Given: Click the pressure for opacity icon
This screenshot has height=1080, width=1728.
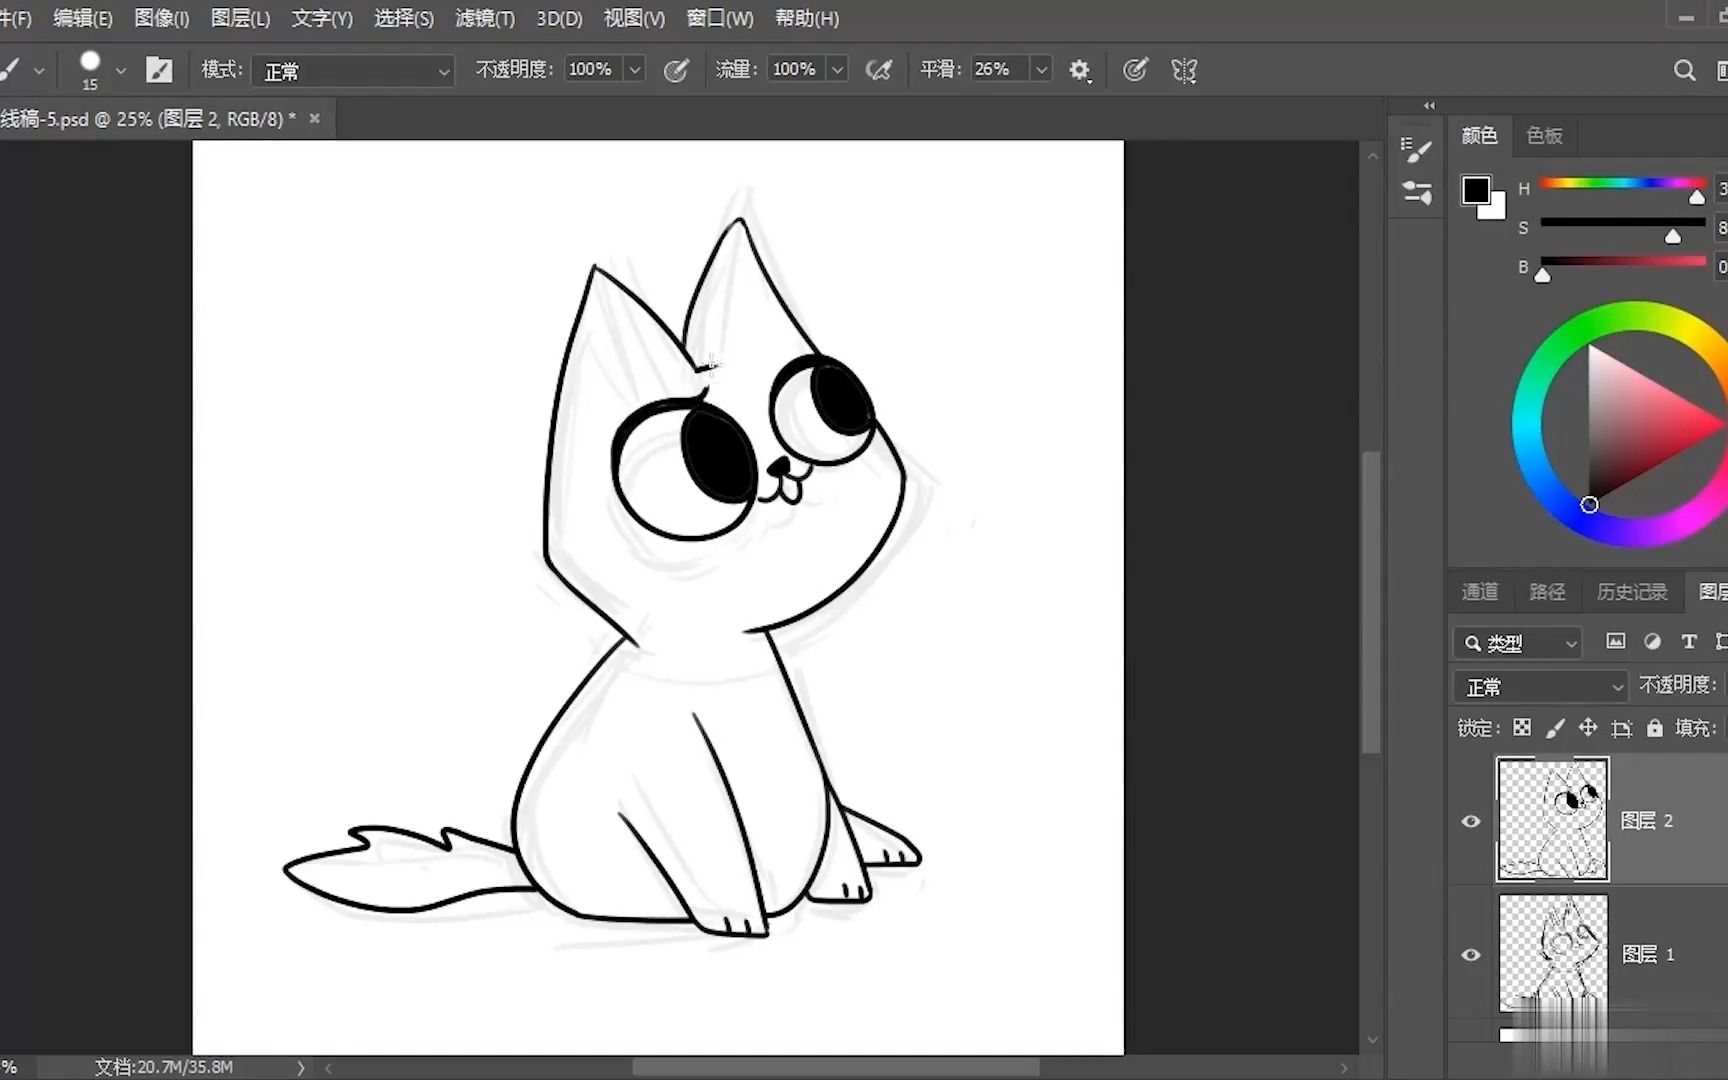Looking at the screenshot, I should click(676, 70).
